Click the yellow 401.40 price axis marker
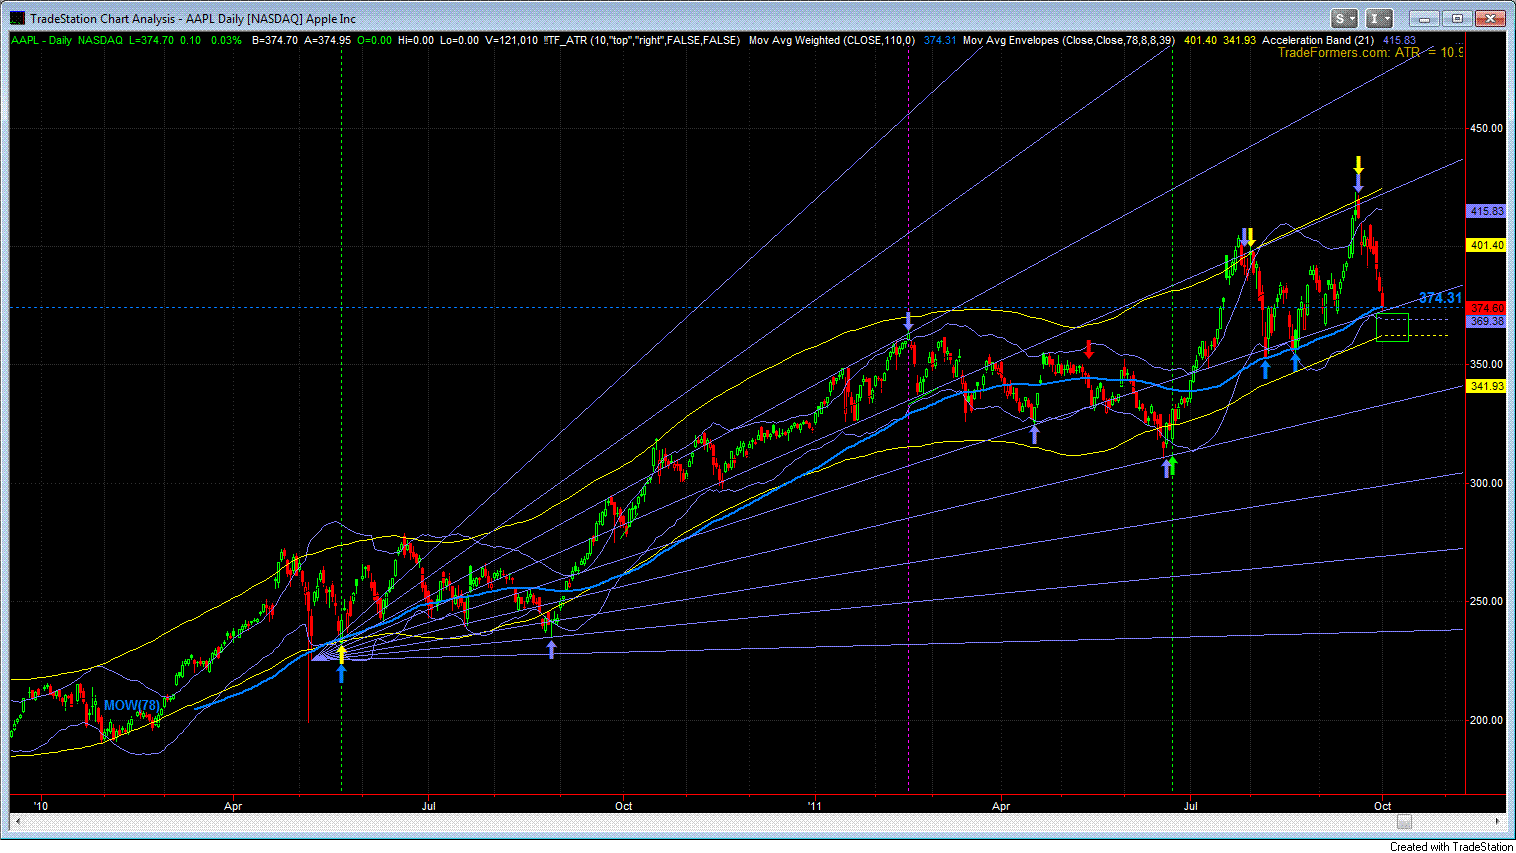The width and height of the screenshot is (1516, 853). [x=1486, y=245]
